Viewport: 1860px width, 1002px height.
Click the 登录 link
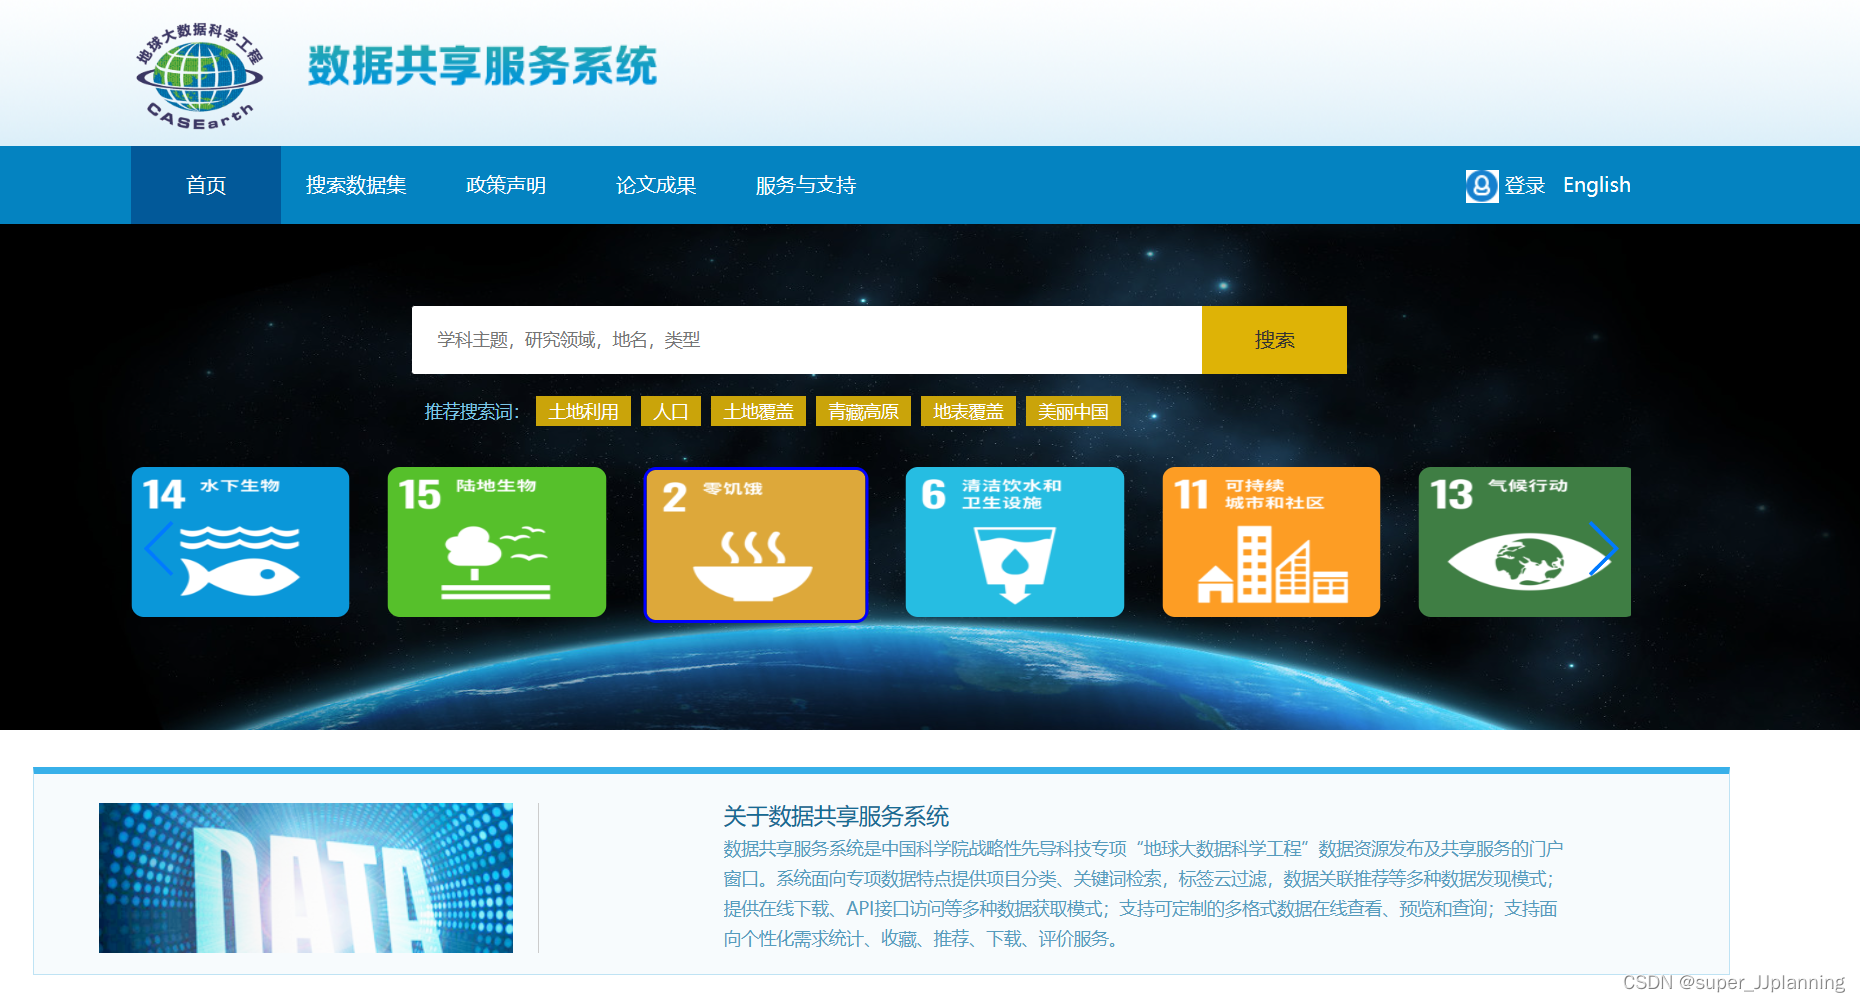tap(1525, 186)
